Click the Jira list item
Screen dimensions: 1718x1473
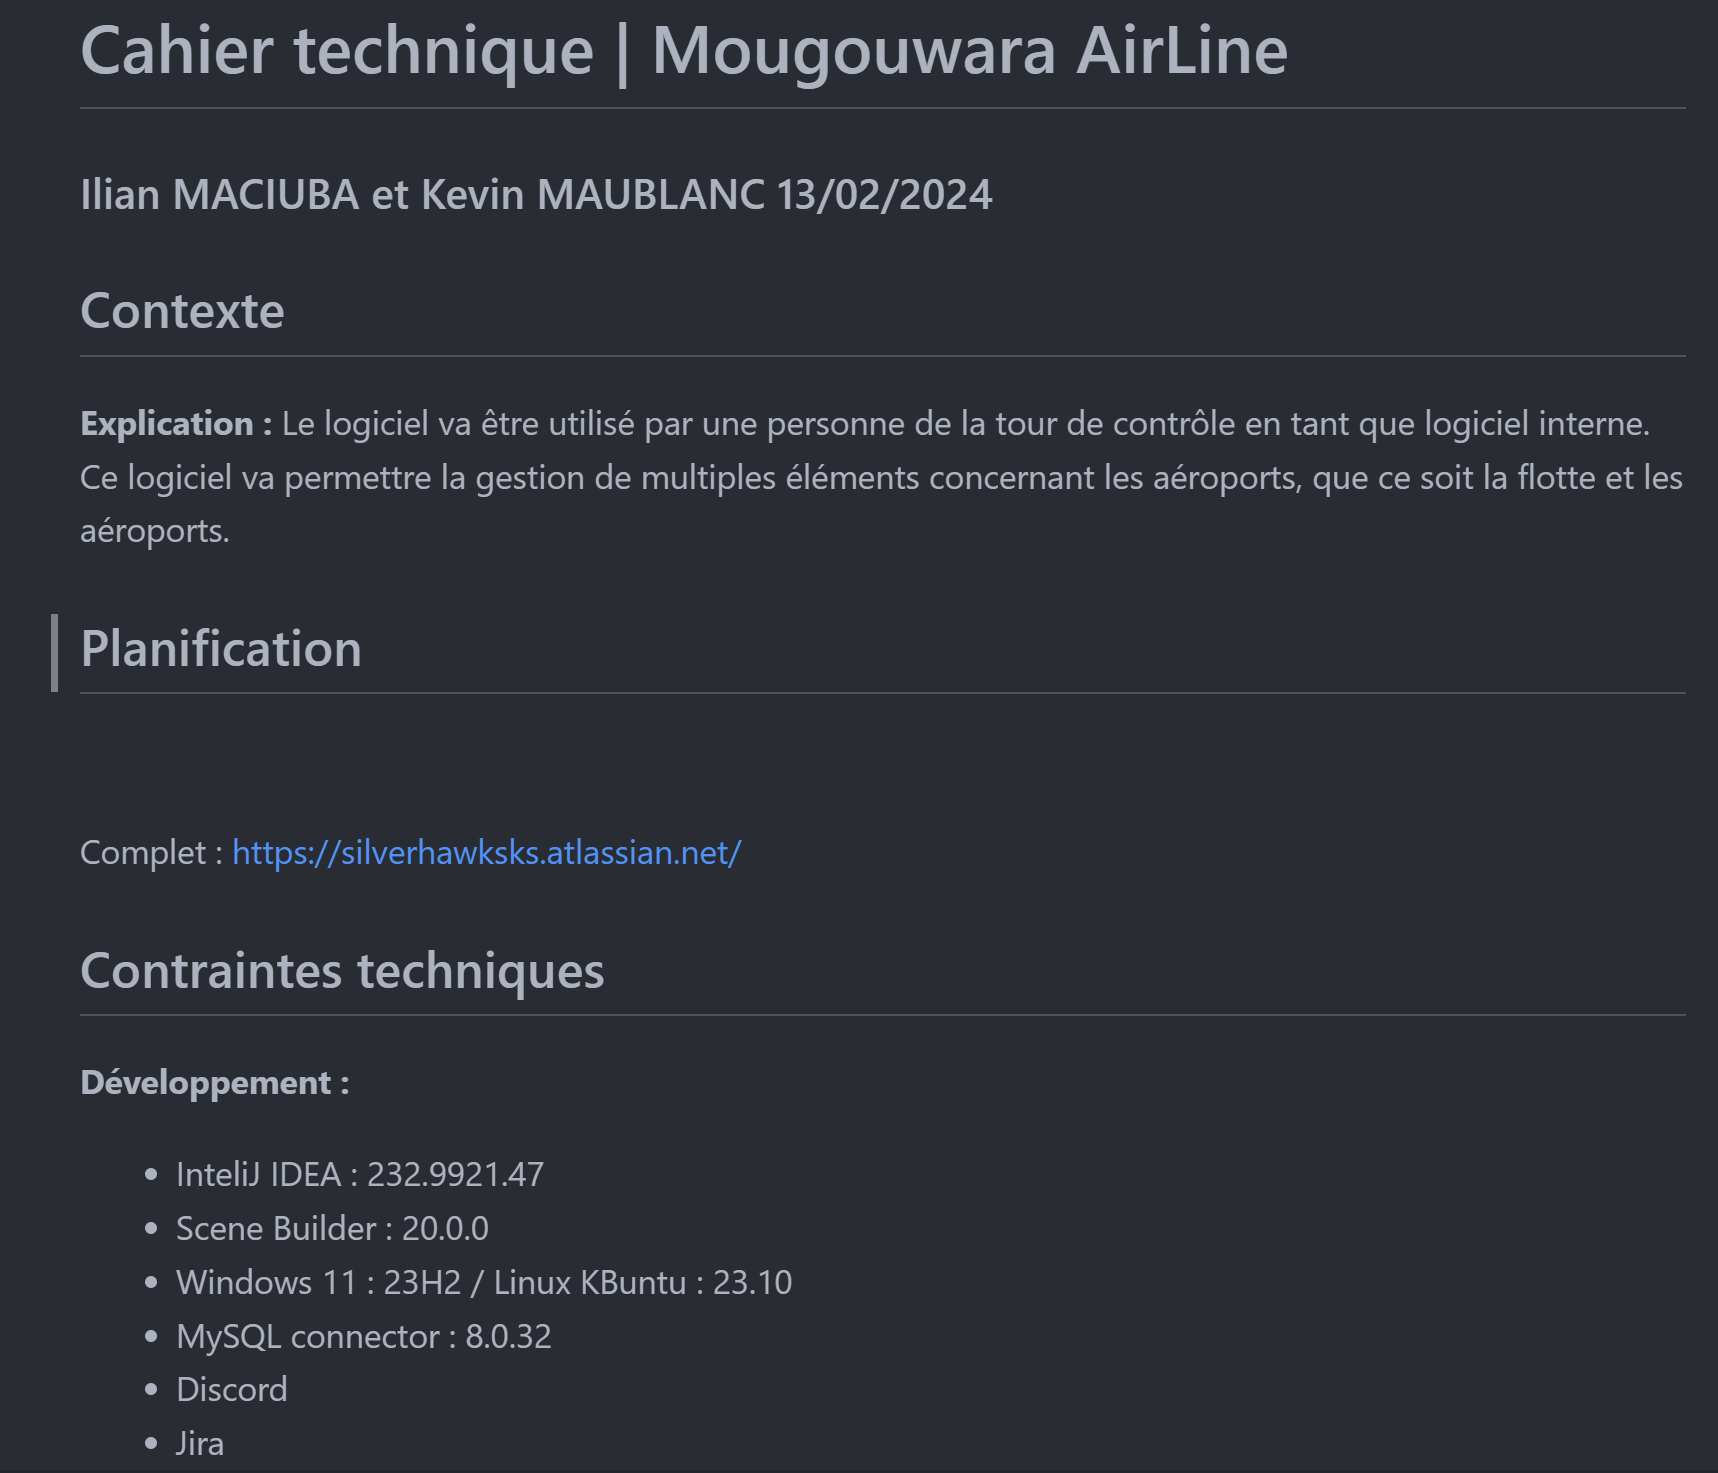[200, 1444]
